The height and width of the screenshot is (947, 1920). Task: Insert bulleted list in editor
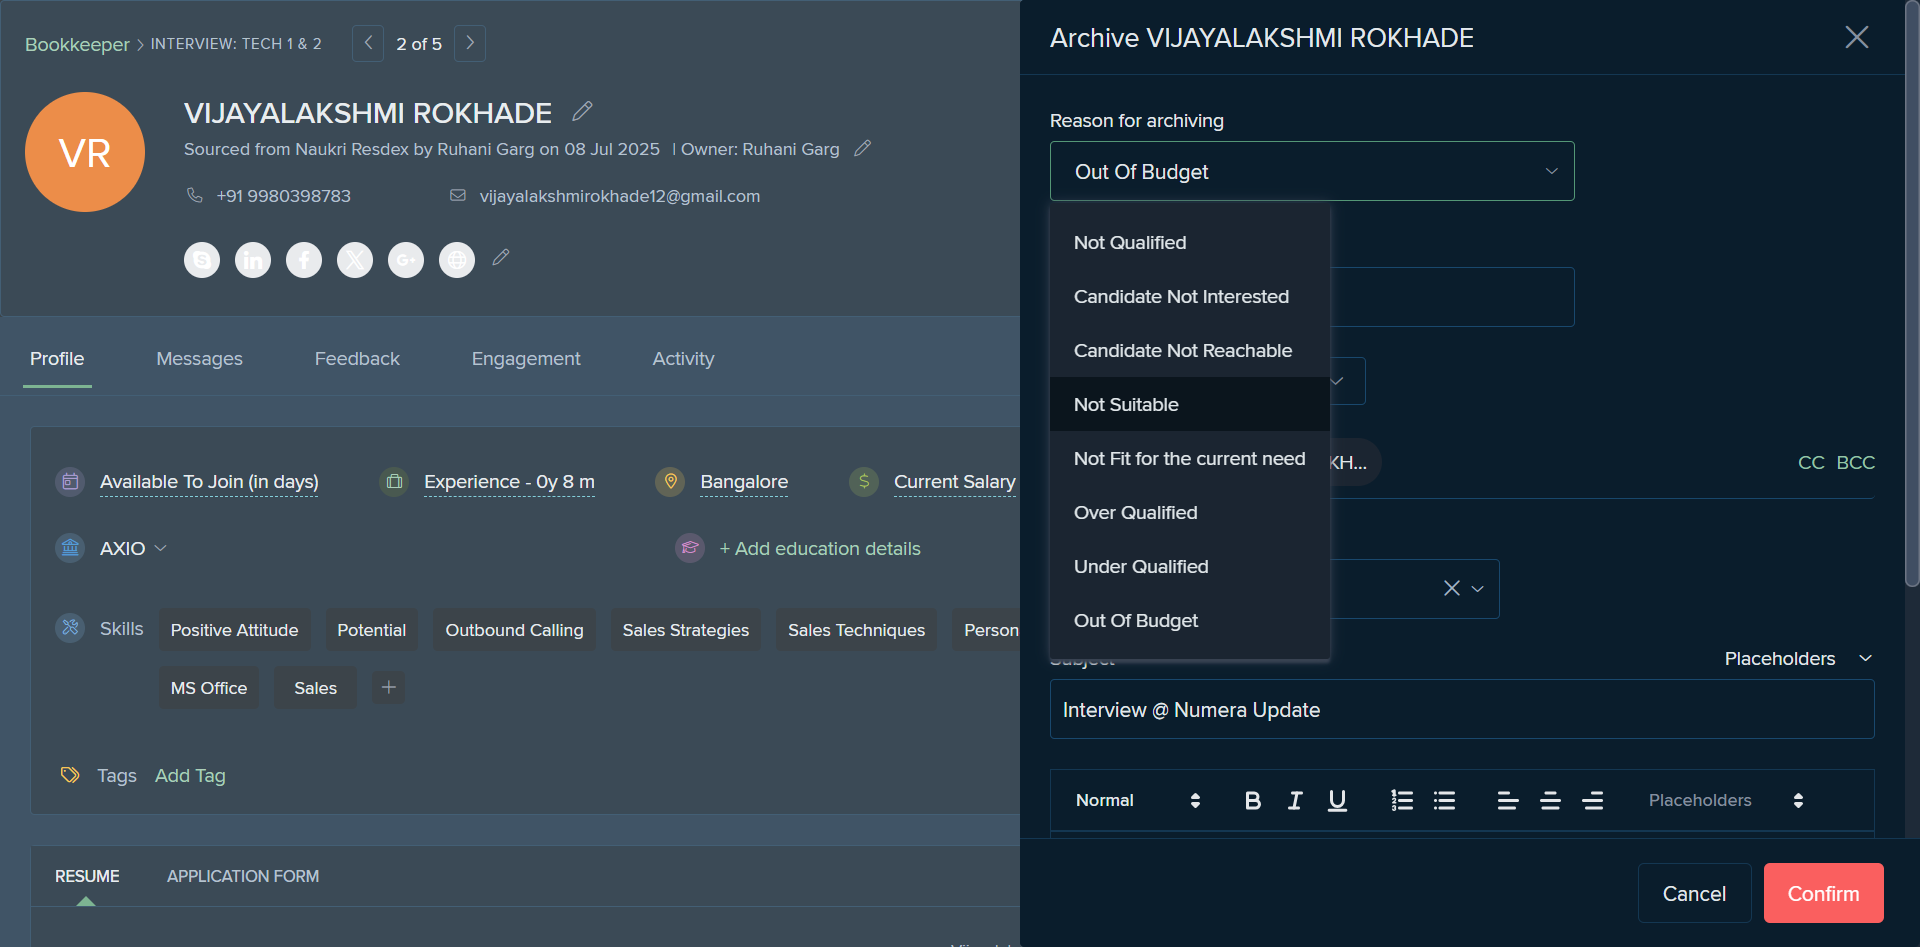point(1444,800)
